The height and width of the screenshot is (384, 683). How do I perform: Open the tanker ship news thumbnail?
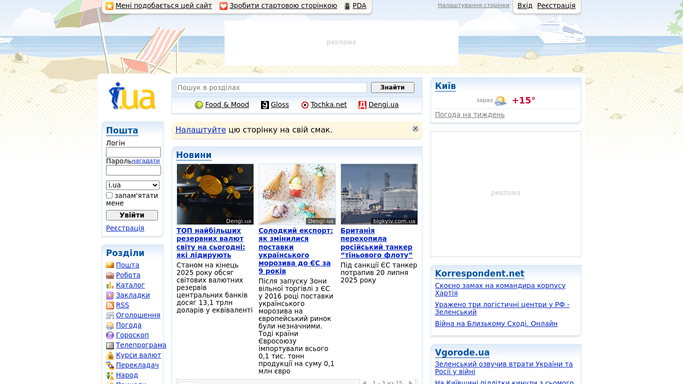(x=379, y=194)
